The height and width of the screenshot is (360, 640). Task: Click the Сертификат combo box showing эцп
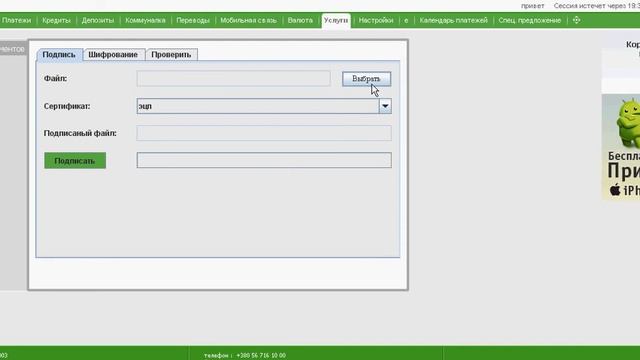point(264,106)
